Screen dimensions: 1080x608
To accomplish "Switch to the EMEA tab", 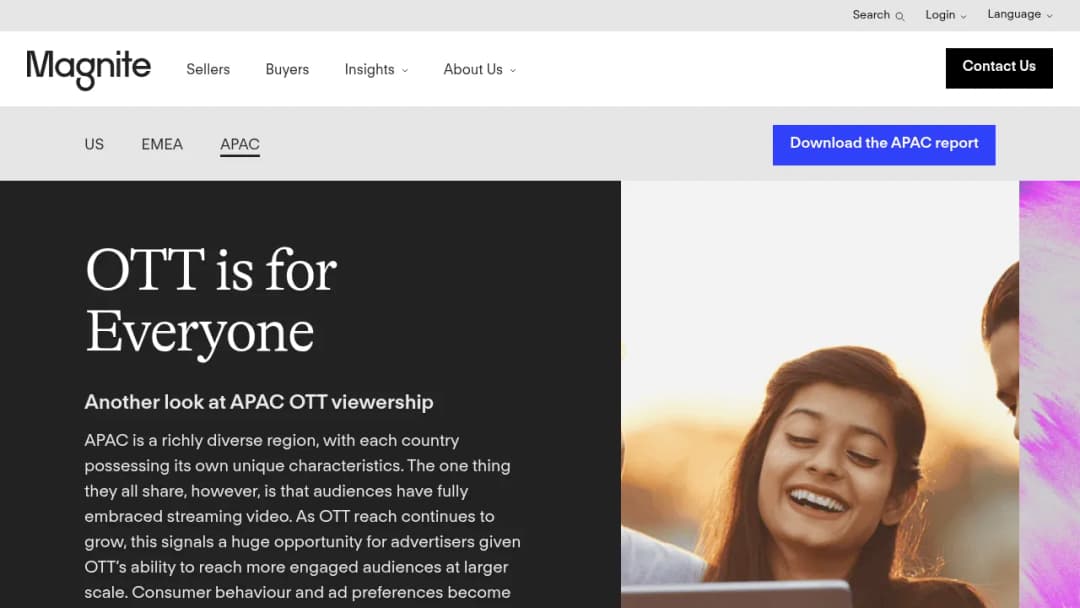I will click(162, 145).
